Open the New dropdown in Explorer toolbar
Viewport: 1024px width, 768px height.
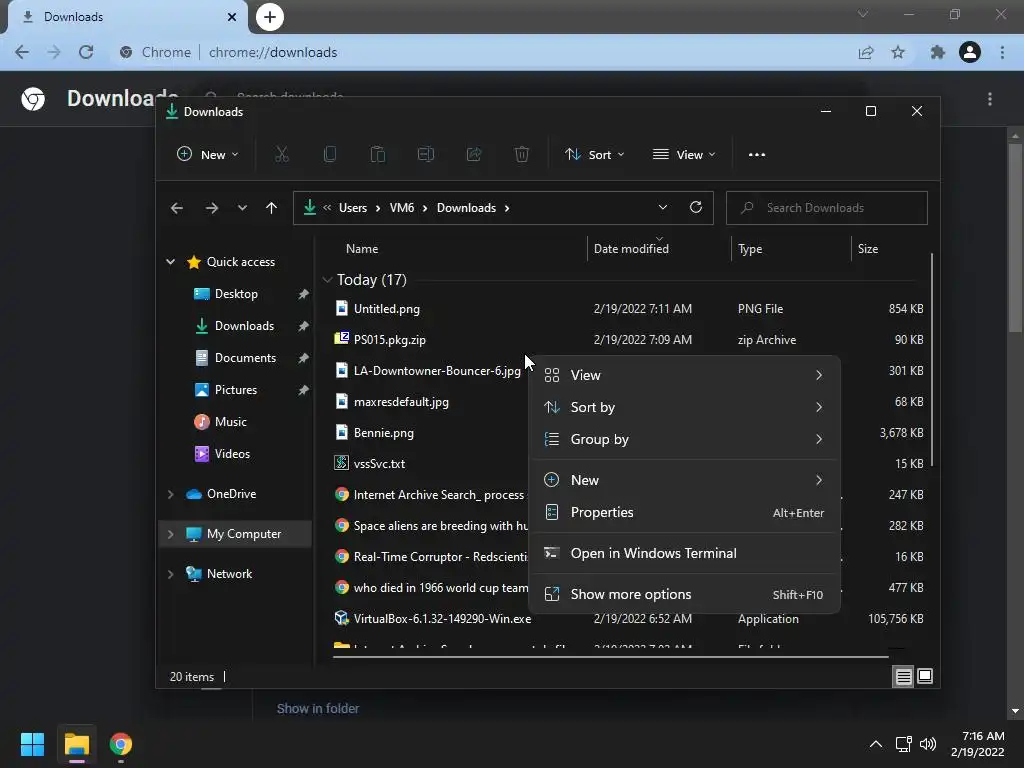click(x=208, y=155)
